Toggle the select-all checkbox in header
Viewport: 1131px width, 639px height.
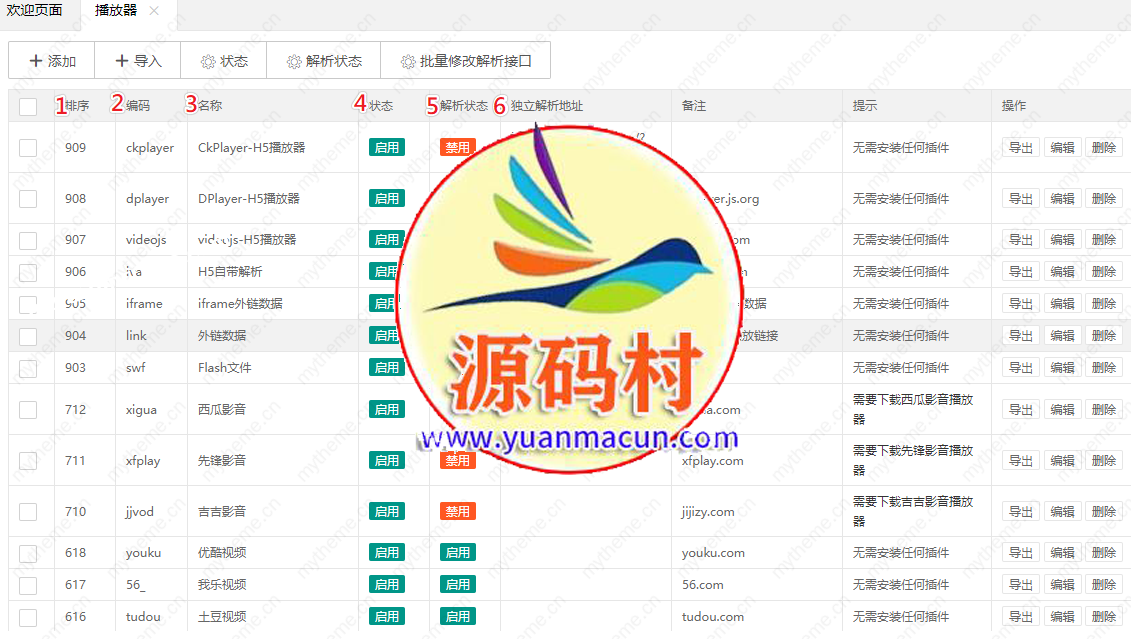[28, 106]
